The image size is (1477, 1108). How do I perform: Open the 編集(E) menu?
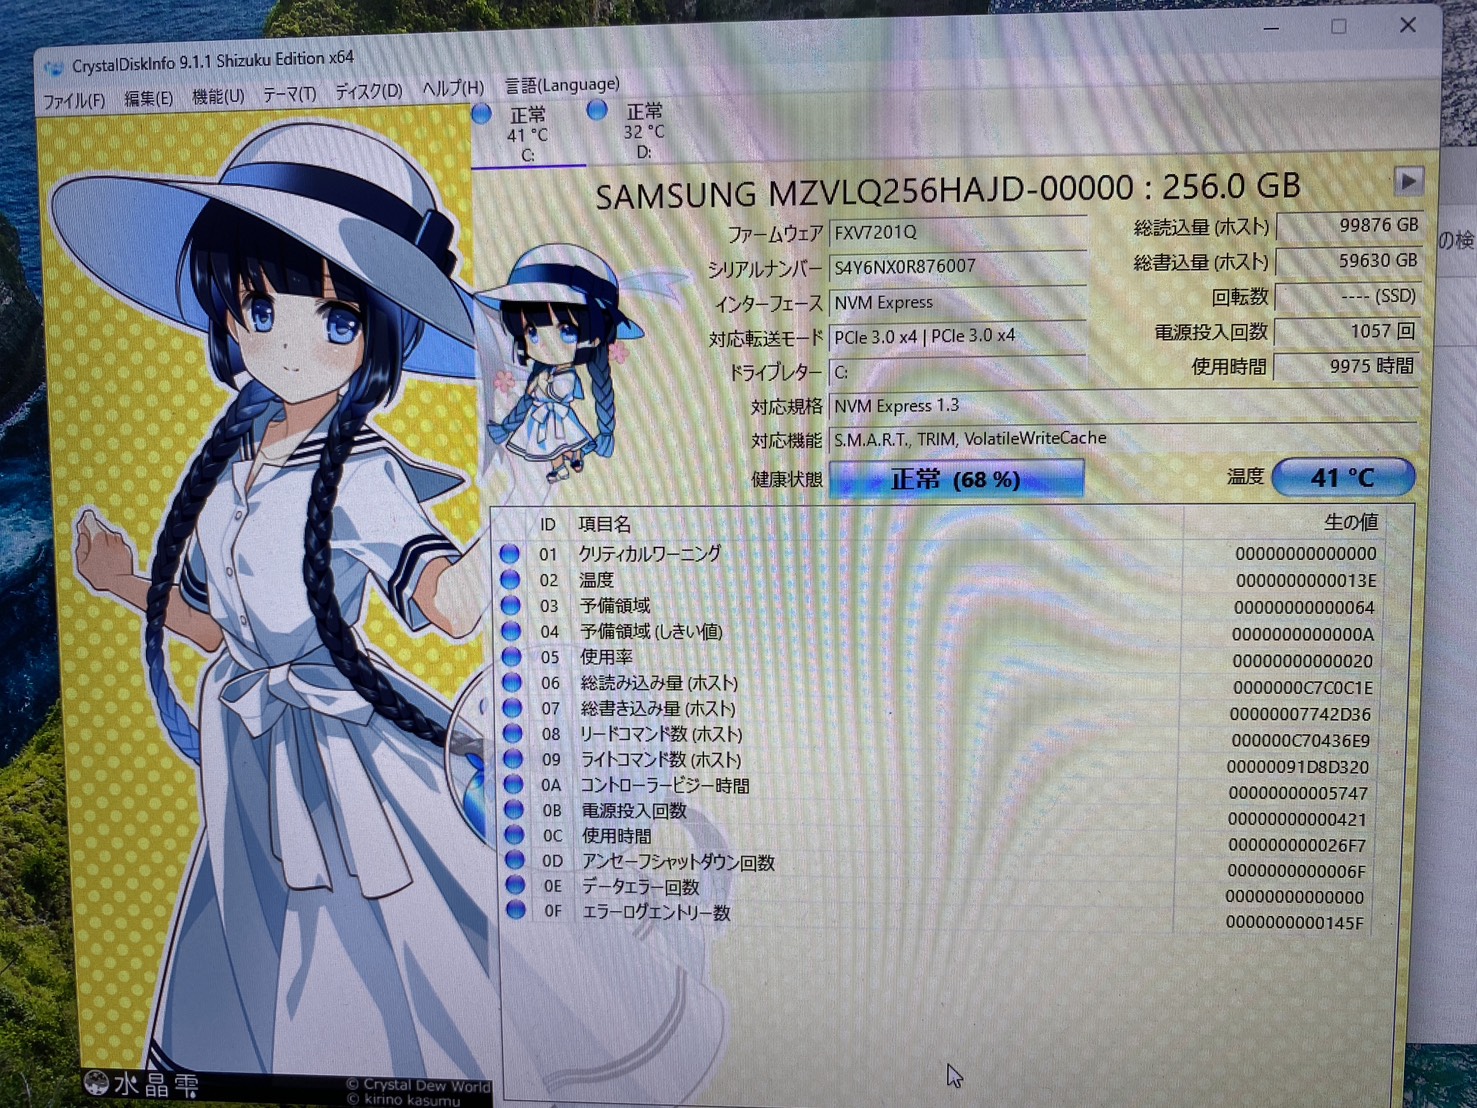(148, 99)
